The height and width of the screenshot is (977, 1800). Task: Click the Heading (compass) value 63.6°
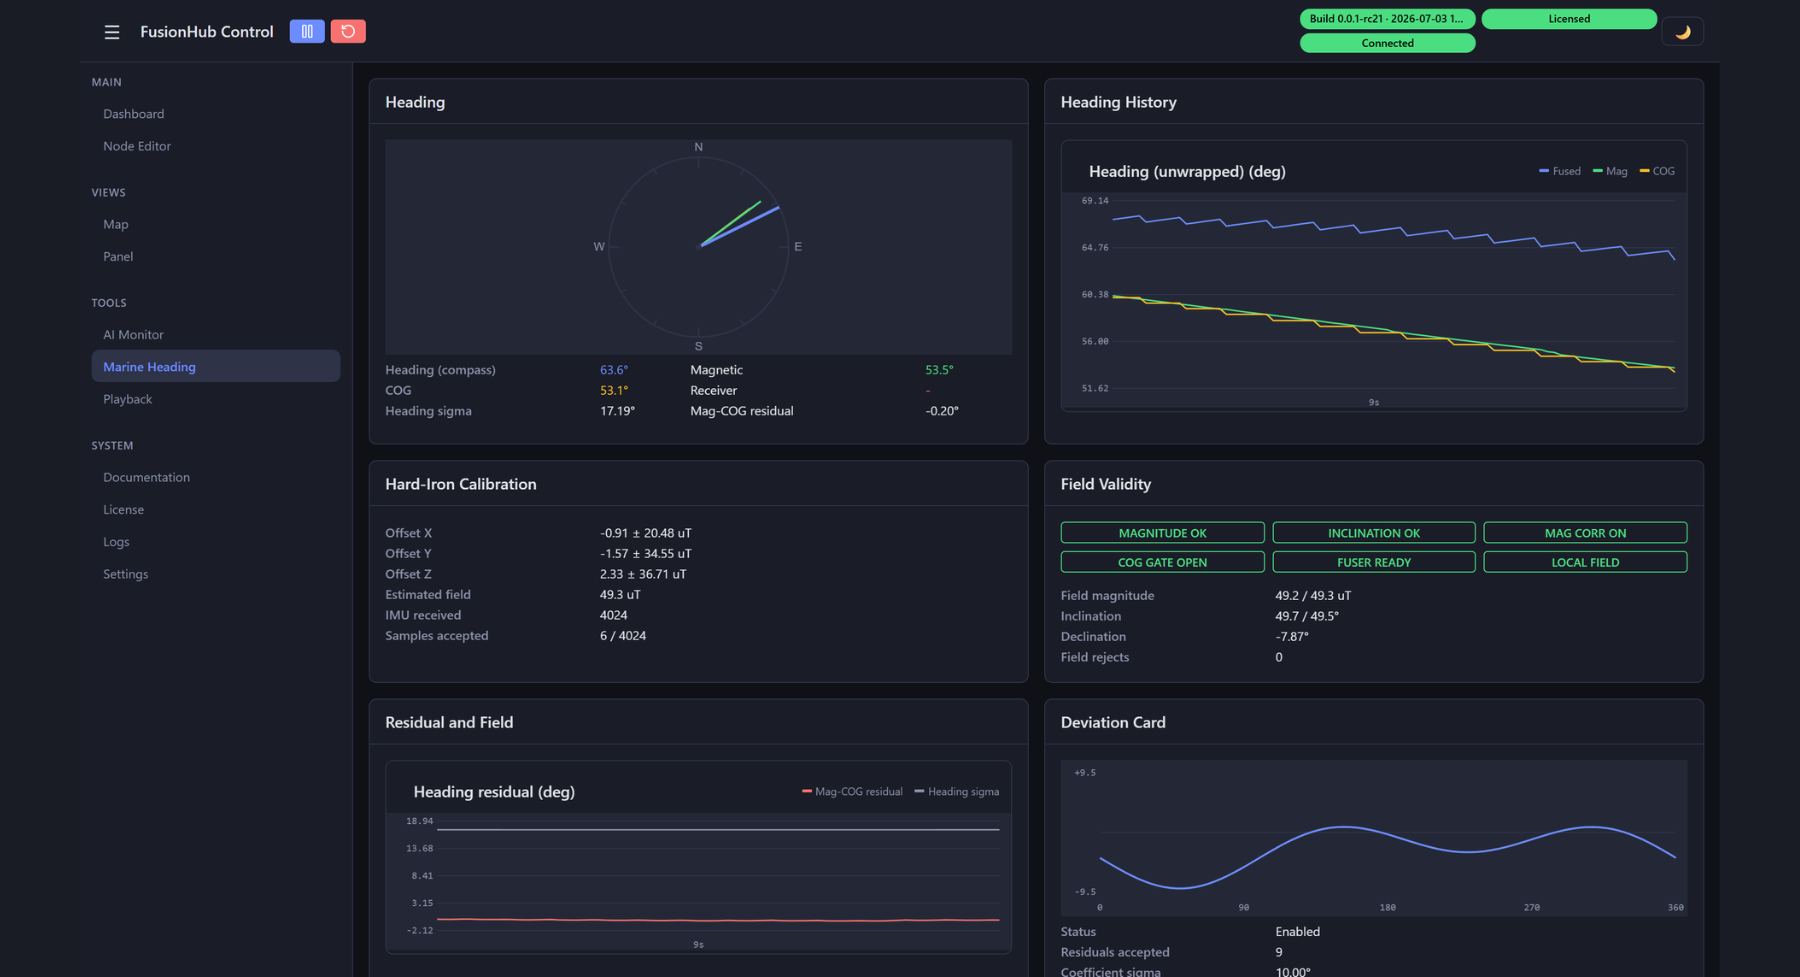coord(614,370)
